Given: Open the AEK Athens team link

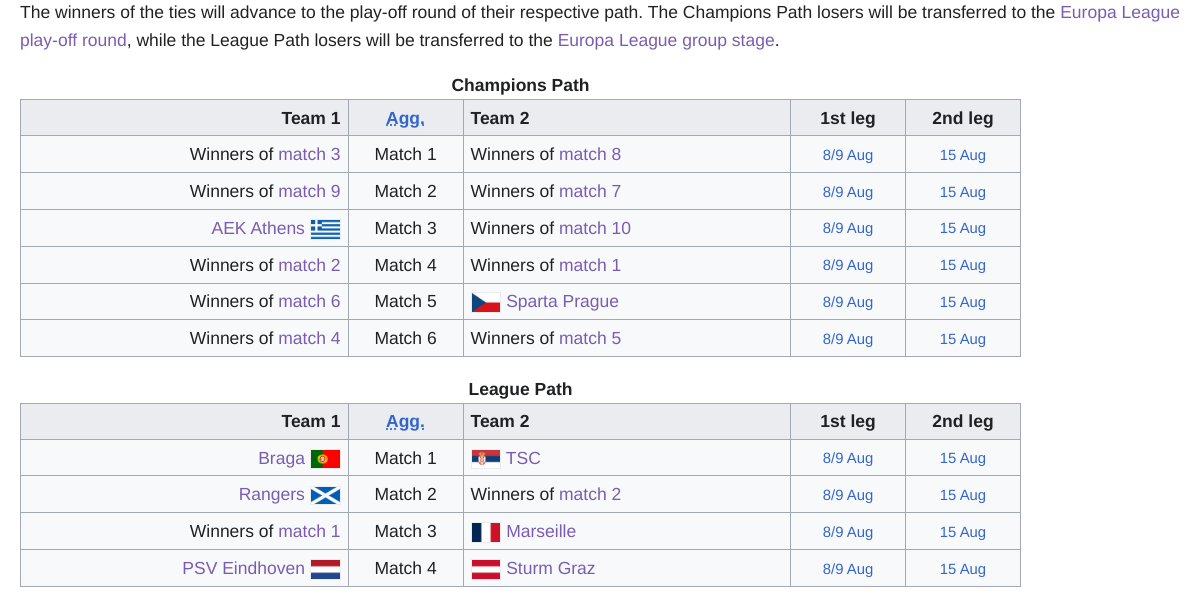Looking at the screenshot, I should (x=258, y=228).
